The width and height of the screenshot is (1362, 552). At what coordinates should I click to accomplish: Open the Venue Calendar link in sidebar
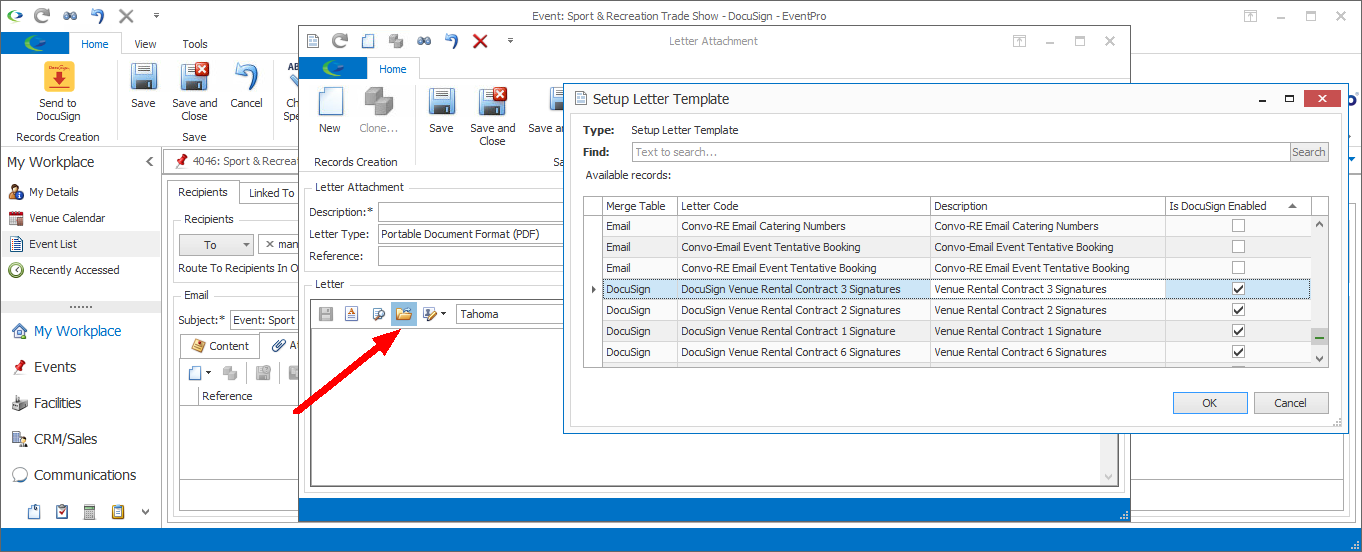click(67, 218)
